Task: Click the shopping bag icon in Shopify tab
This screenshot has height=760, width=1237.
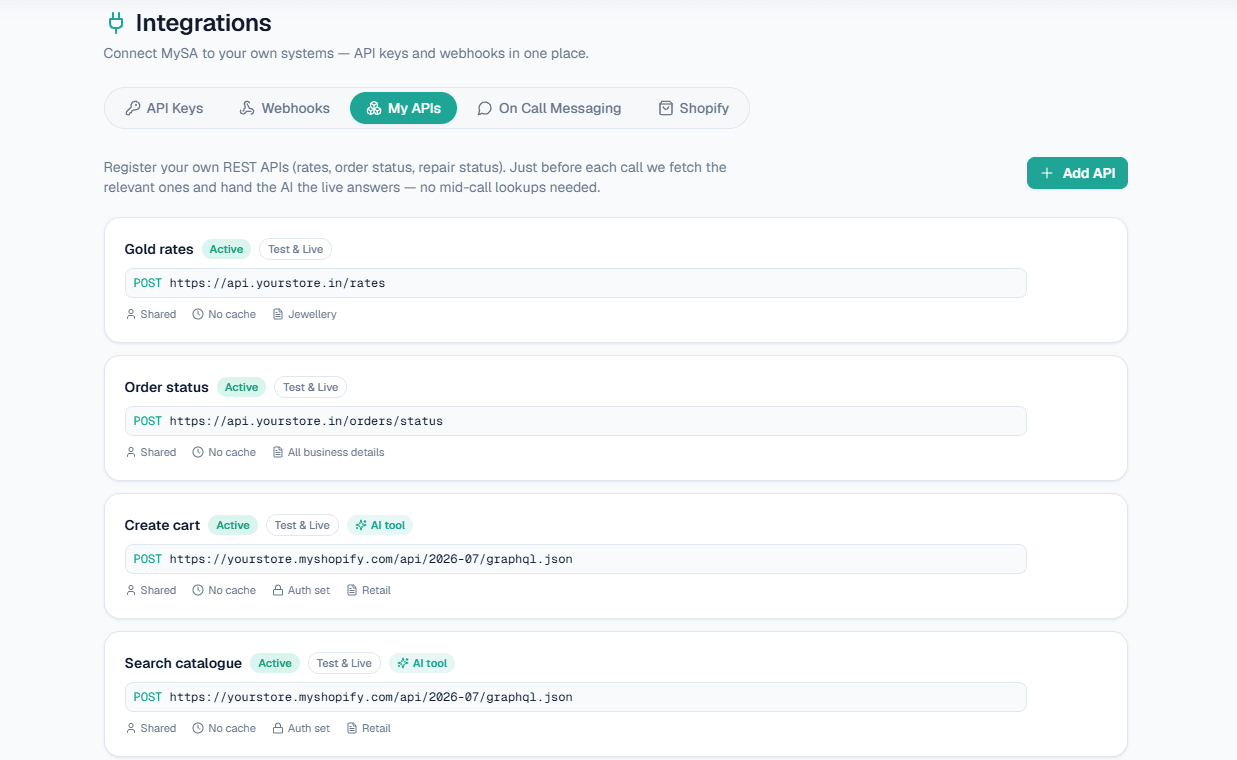Action: coord(666,108)
